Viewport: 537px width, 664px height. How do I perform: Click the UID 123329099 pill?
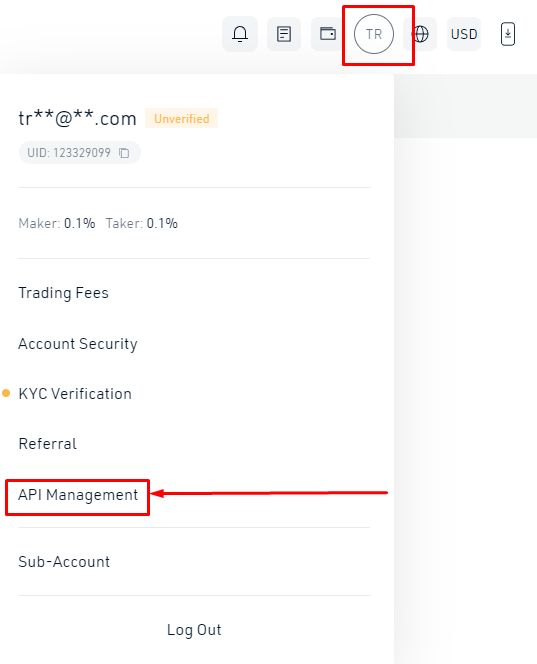click(80, 152)
